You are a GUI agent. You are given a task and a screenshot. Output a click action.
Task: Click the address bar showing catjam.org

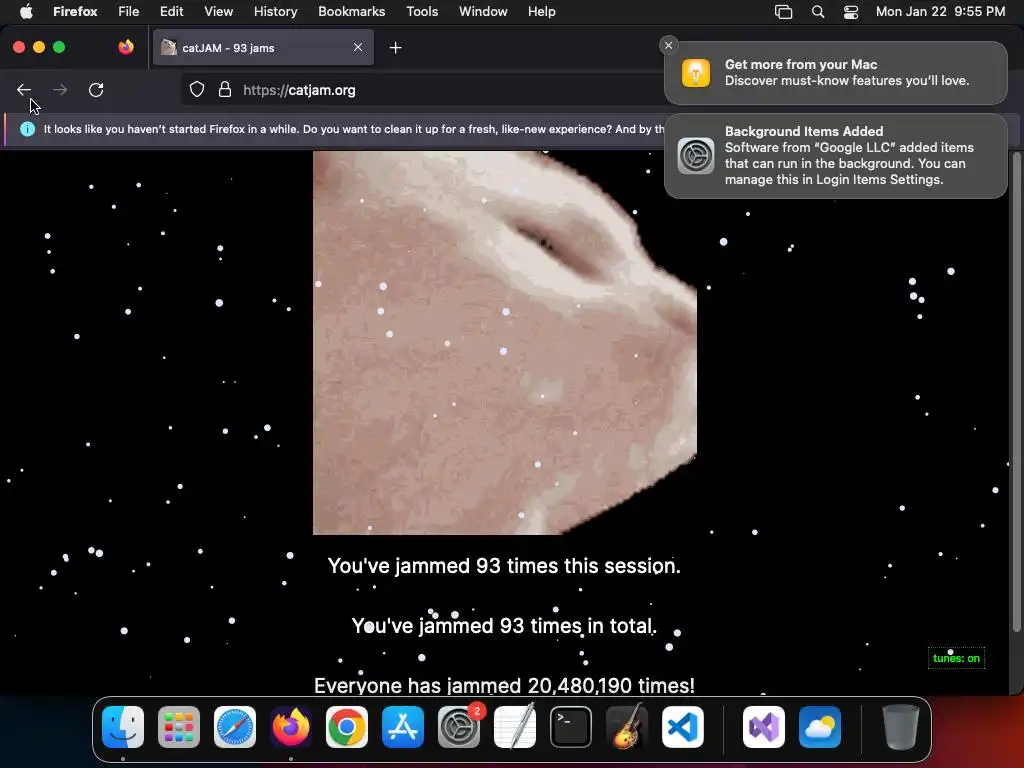click(x=424, y=90)
